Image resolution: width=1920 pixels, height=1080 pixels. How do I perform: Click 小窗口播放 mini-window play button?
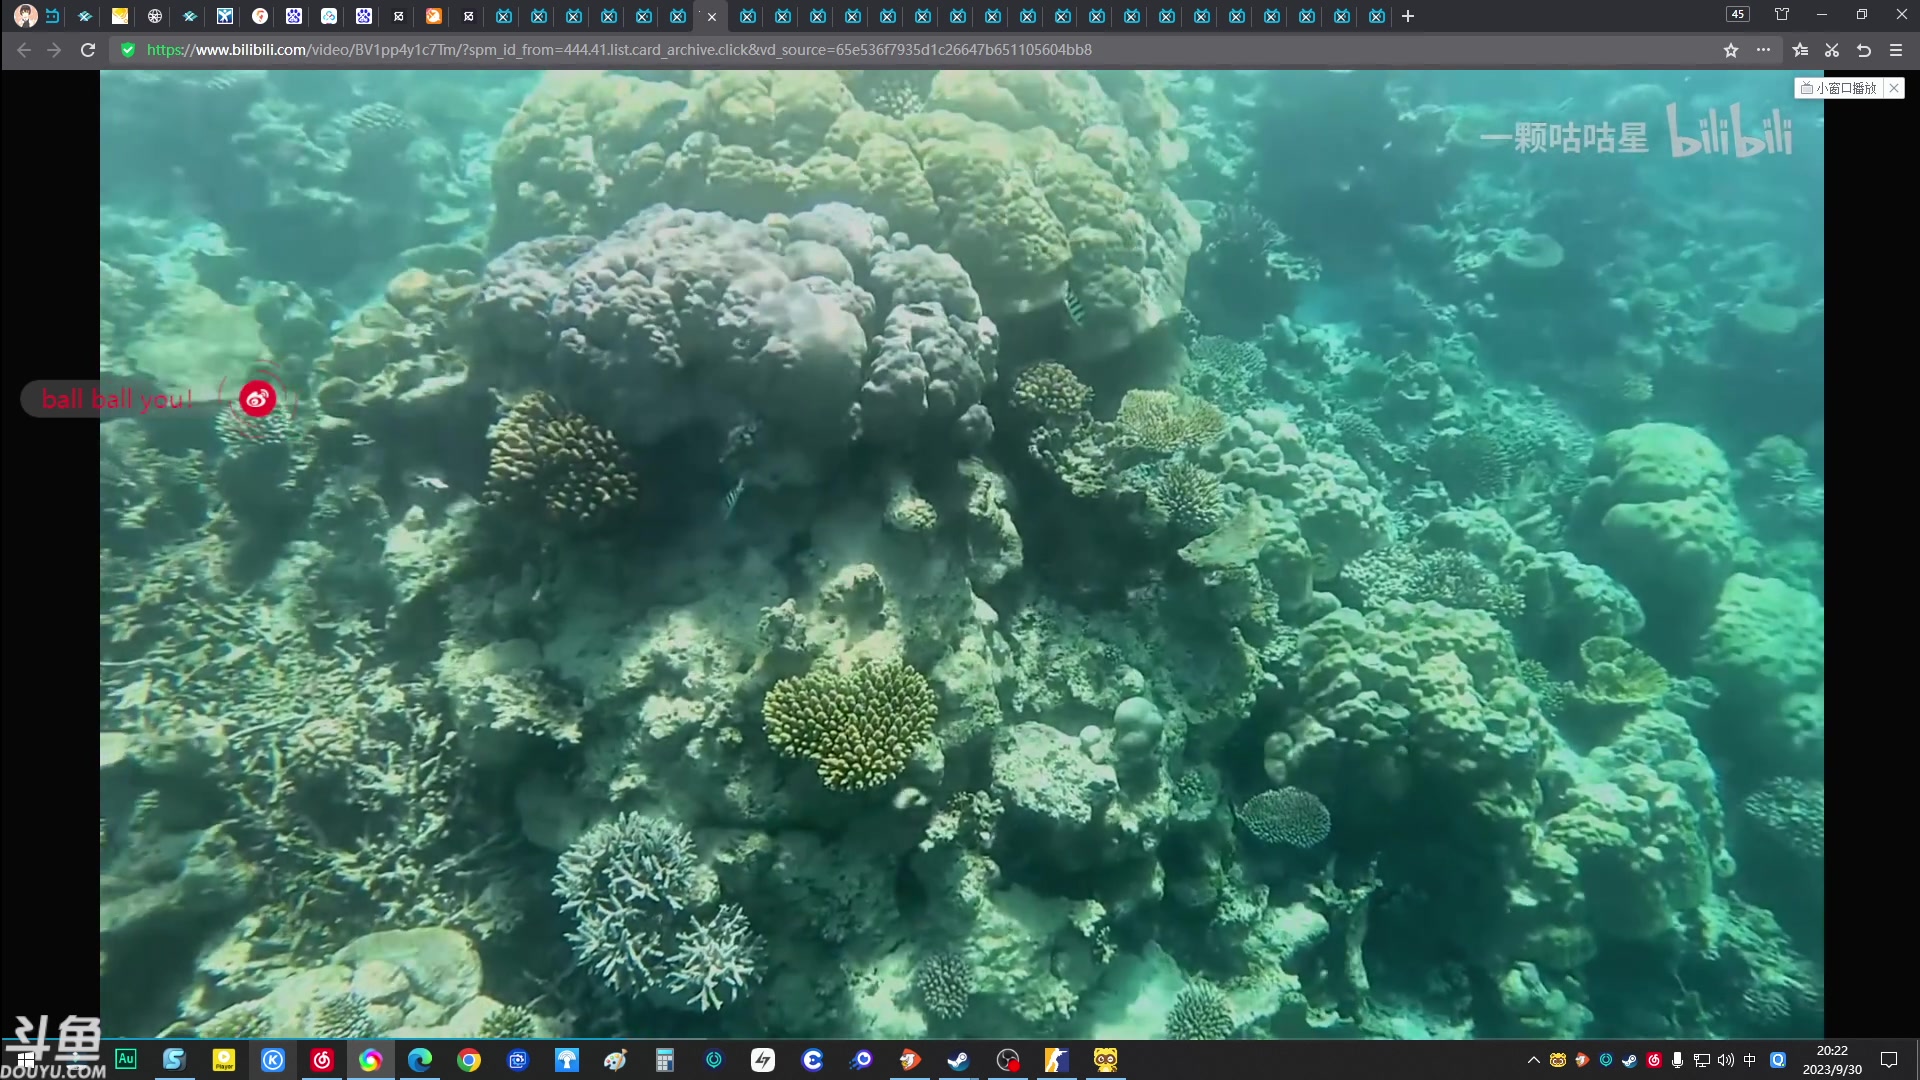pos(1839,88)
